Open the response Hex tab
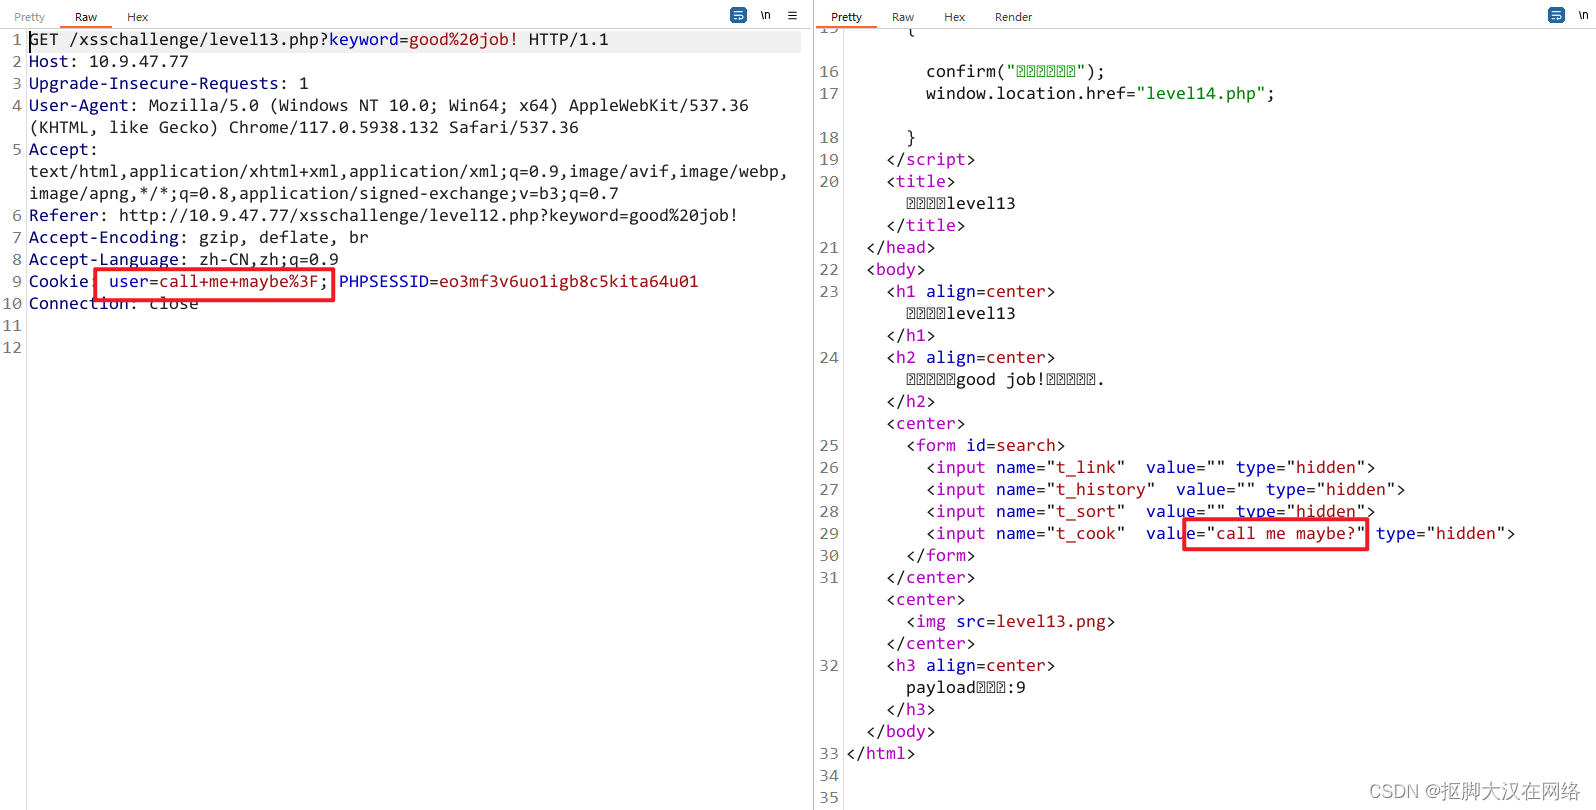The height and width of the screenshot is (810, 1596). click(955, 17)
